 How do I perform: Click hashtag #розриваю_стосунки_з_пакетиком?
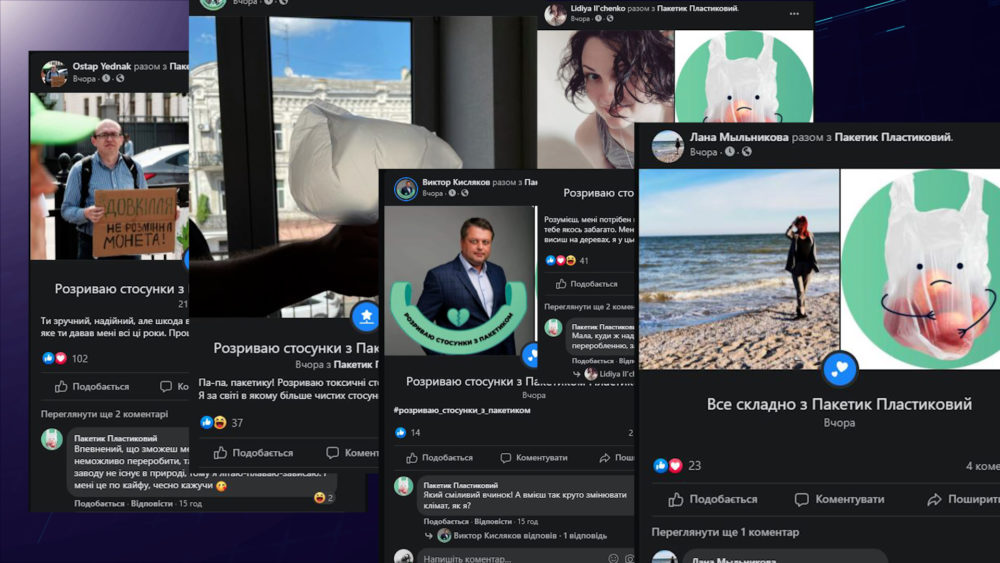pyautogui.click(x=462, y=411)
